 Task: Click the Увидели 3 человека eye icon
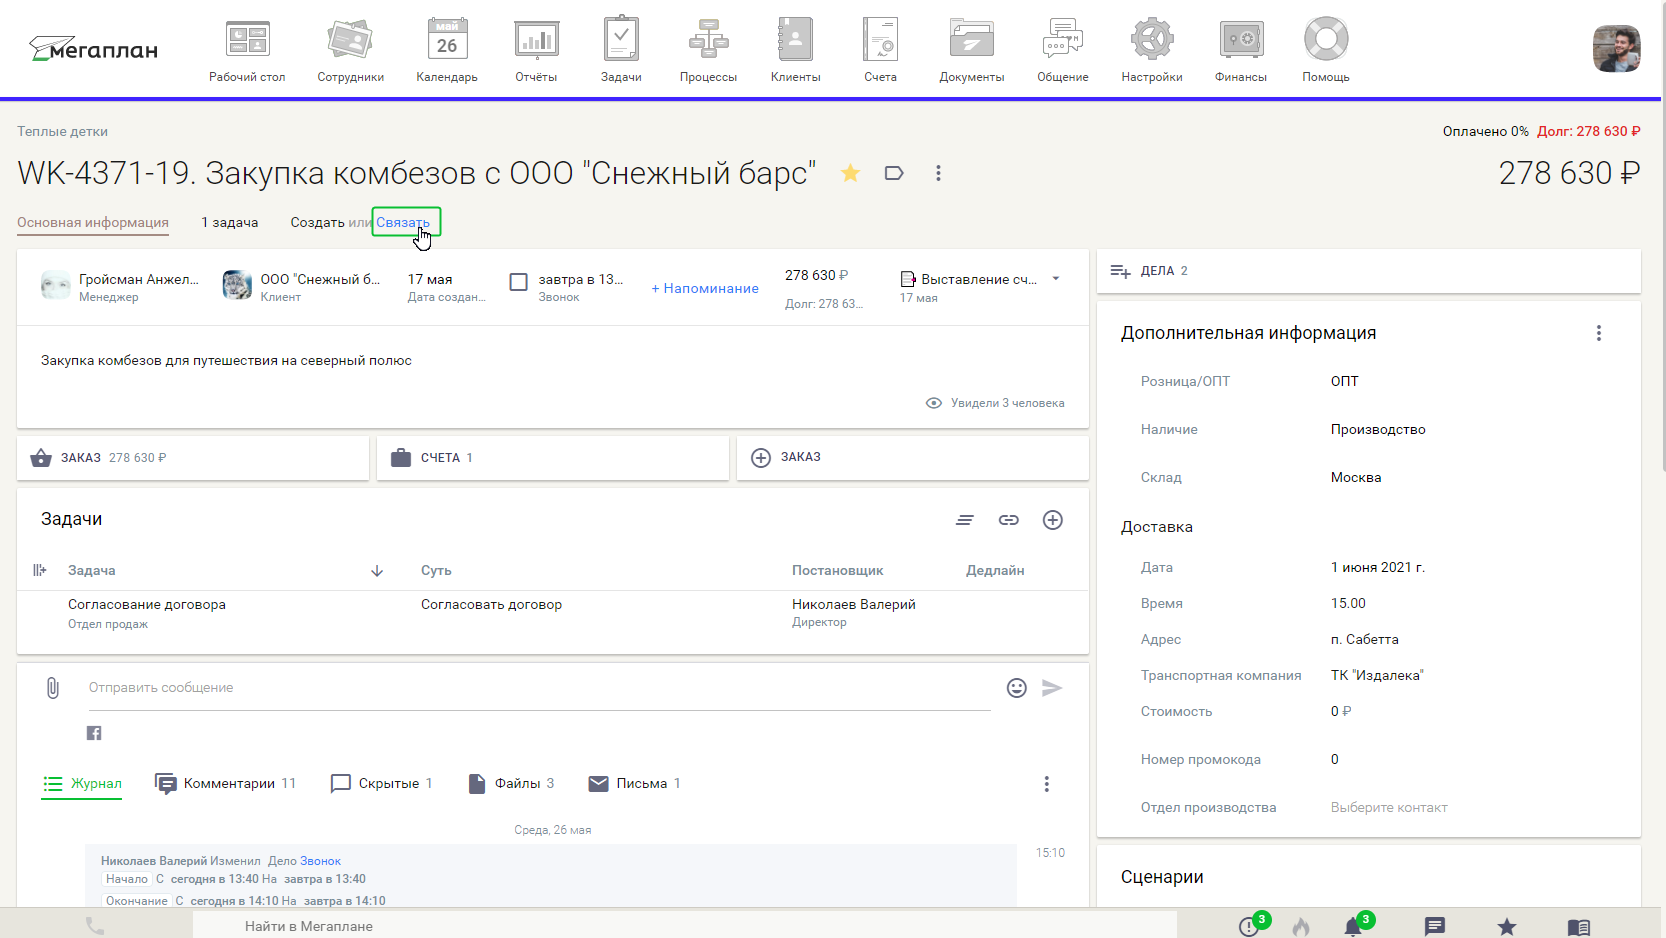[x=934, y=403]
